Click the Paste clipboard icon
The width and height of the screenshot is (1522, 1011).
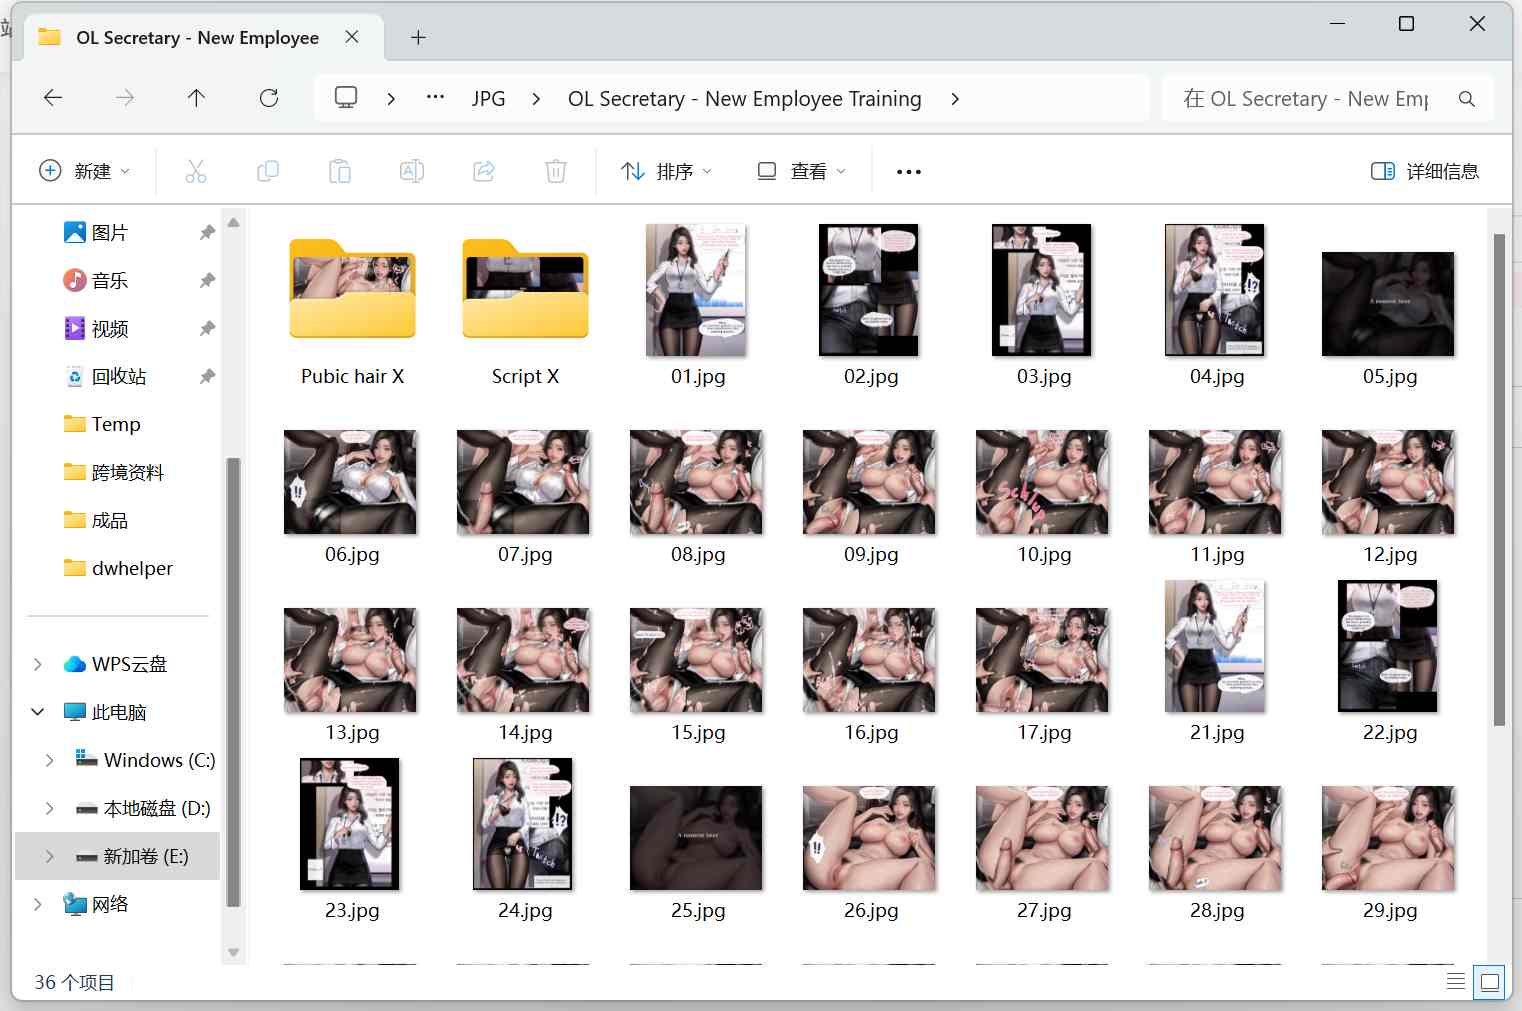point(340,171)
